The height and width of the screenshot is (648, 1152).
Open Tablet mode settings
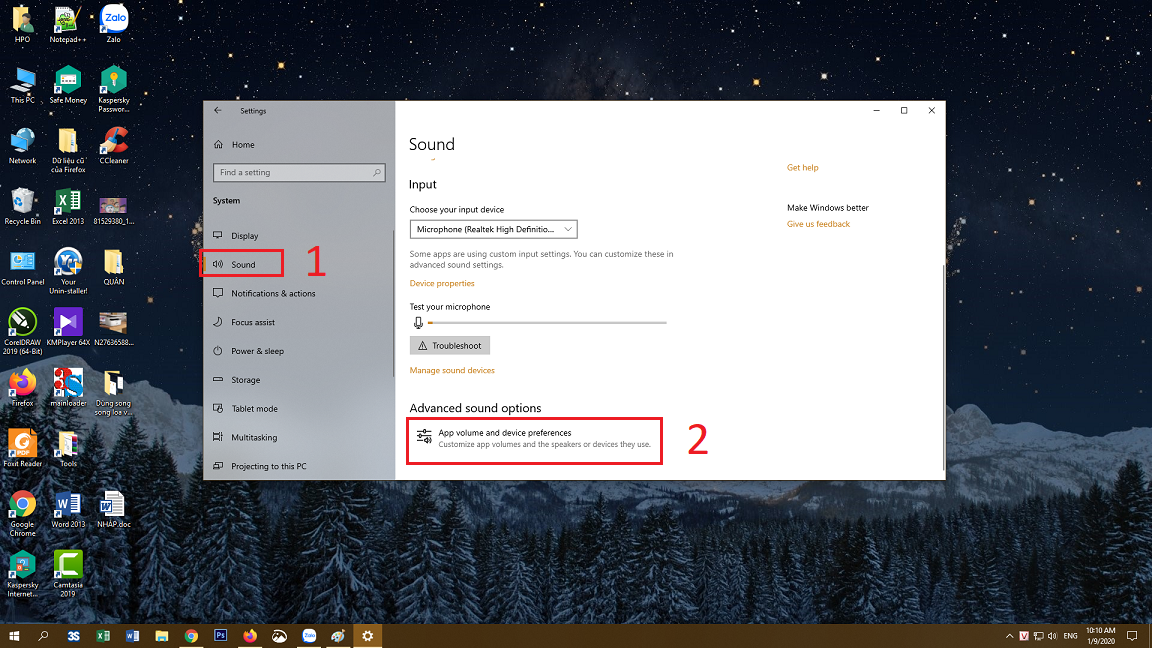[254, 409]
